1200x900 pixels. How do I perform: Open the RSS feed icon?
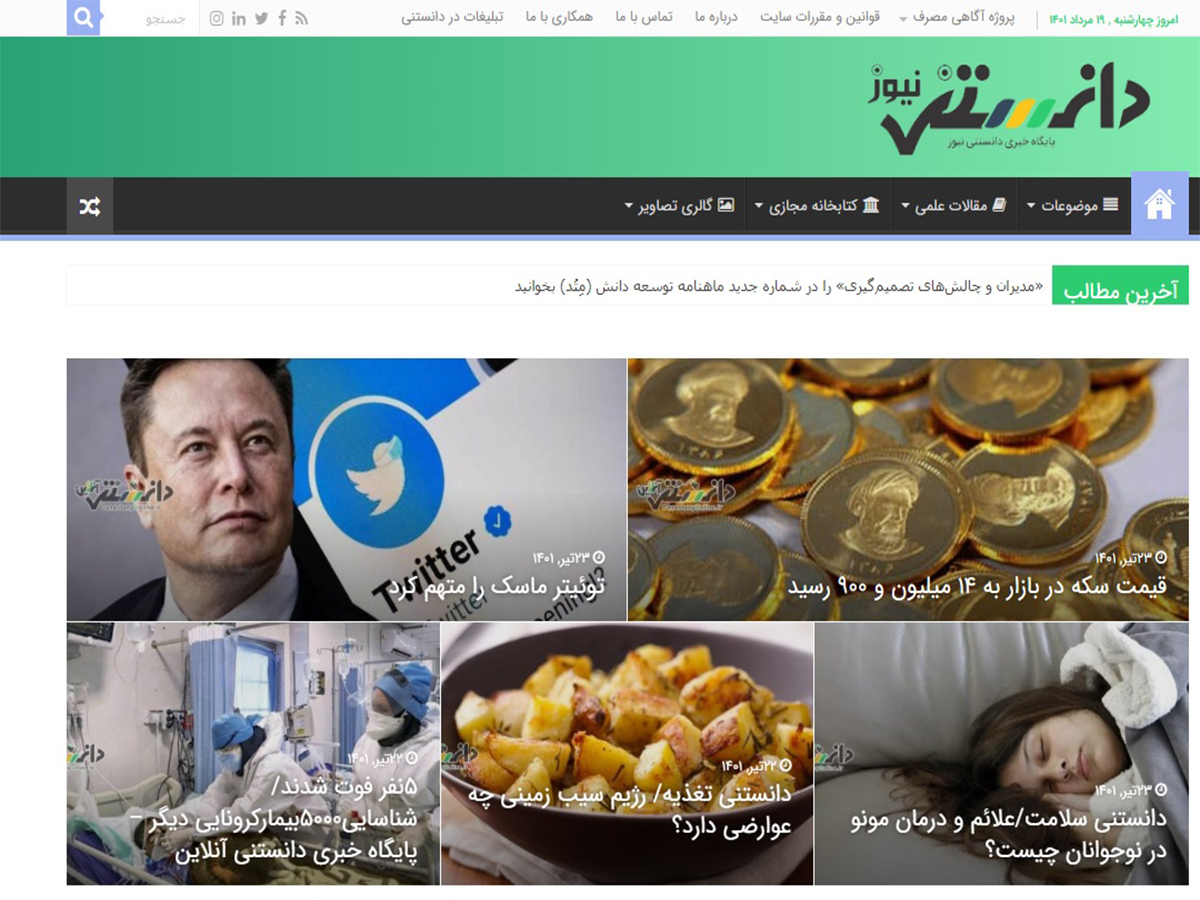click(x=302, y=18)
